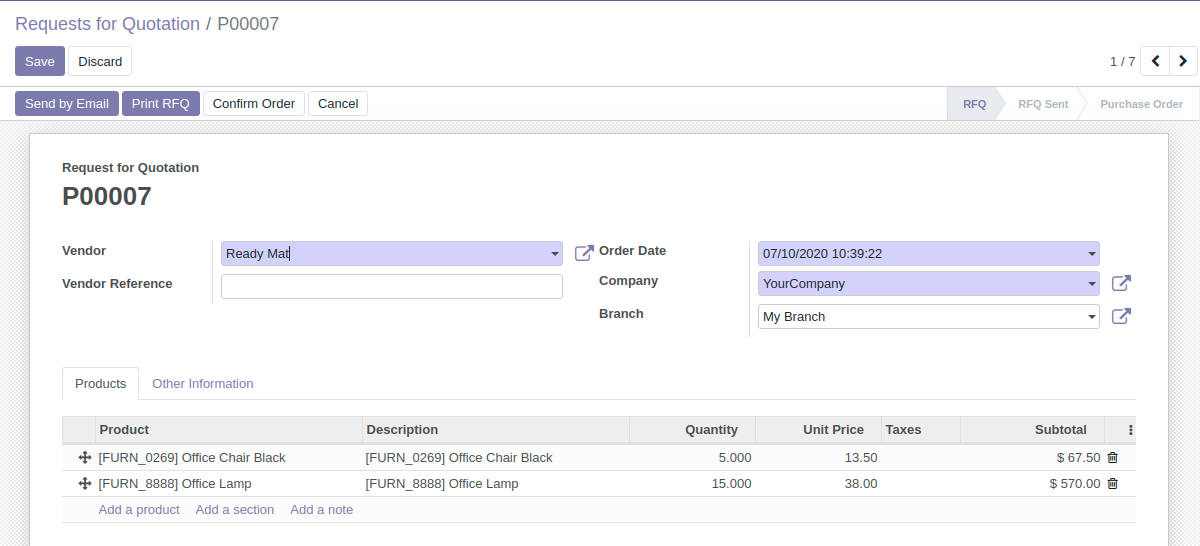Click drag handle for Office Lamp row
Screen dimensions: 1200x546
pos(84,484)
